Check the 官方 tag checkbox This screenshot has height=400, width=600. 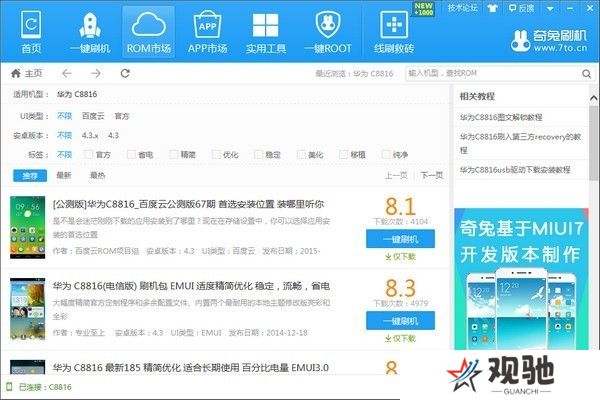(x=89, y=154)
